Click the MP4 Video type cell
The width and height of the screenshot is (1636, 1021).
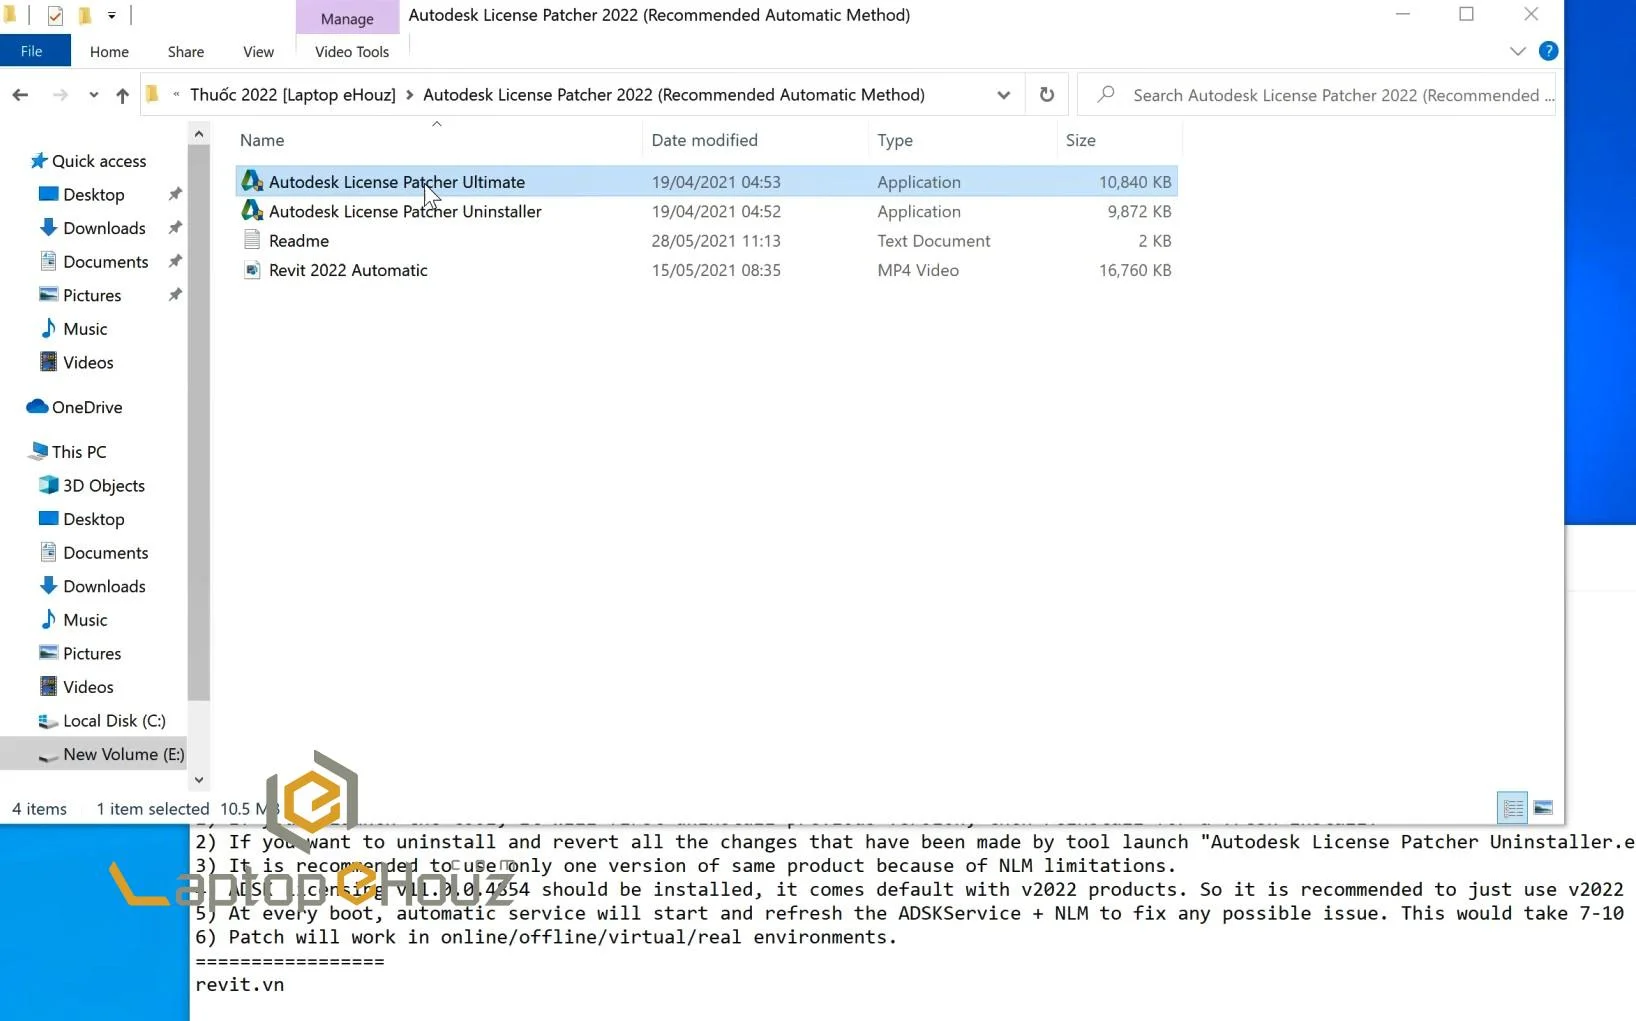[918, 270]
